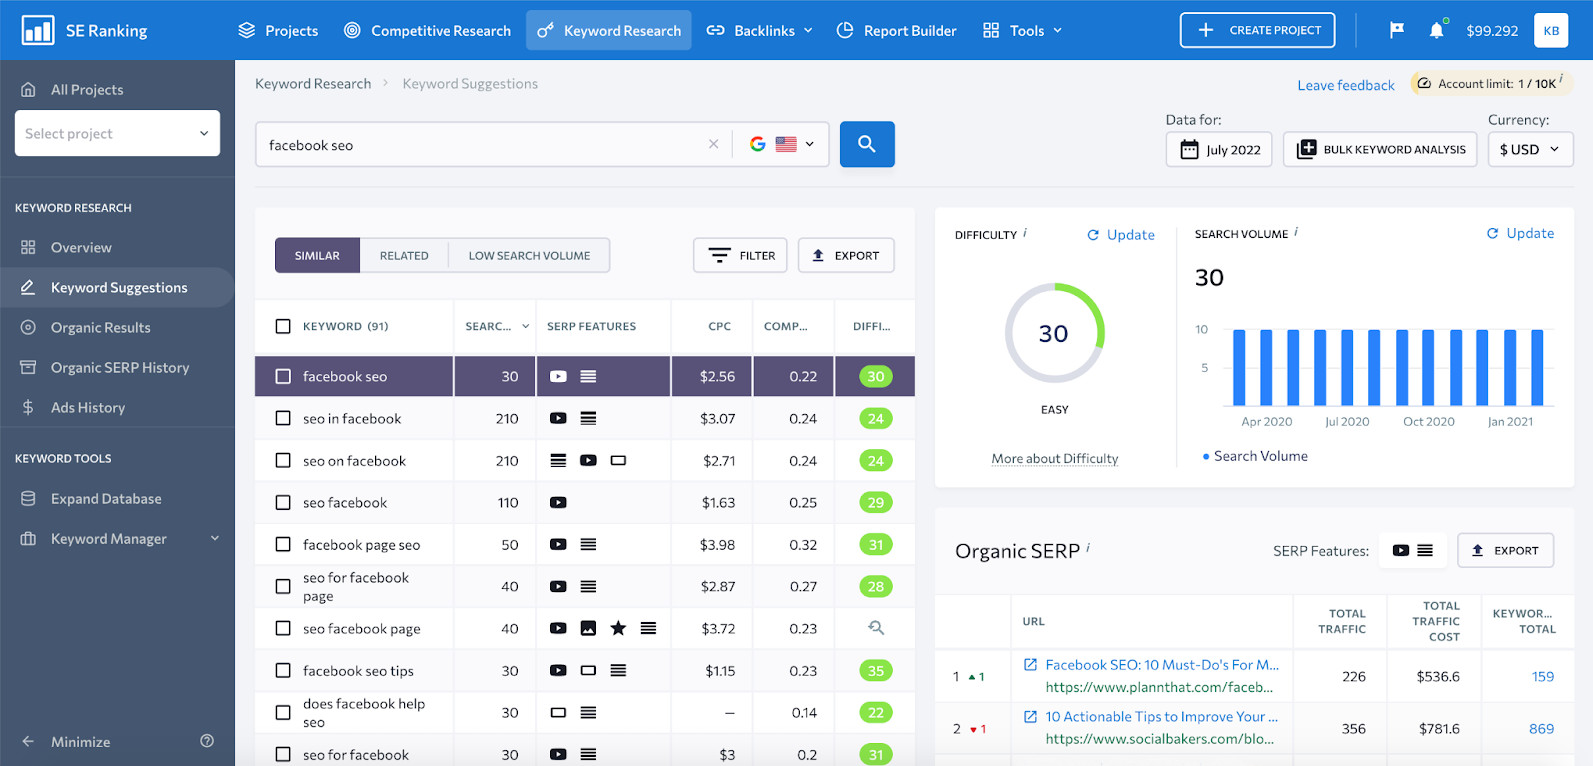1593x766 pixels.
Task: Toggle select-all KEYWORD checkbox
Action: click(x=283, y=326)
